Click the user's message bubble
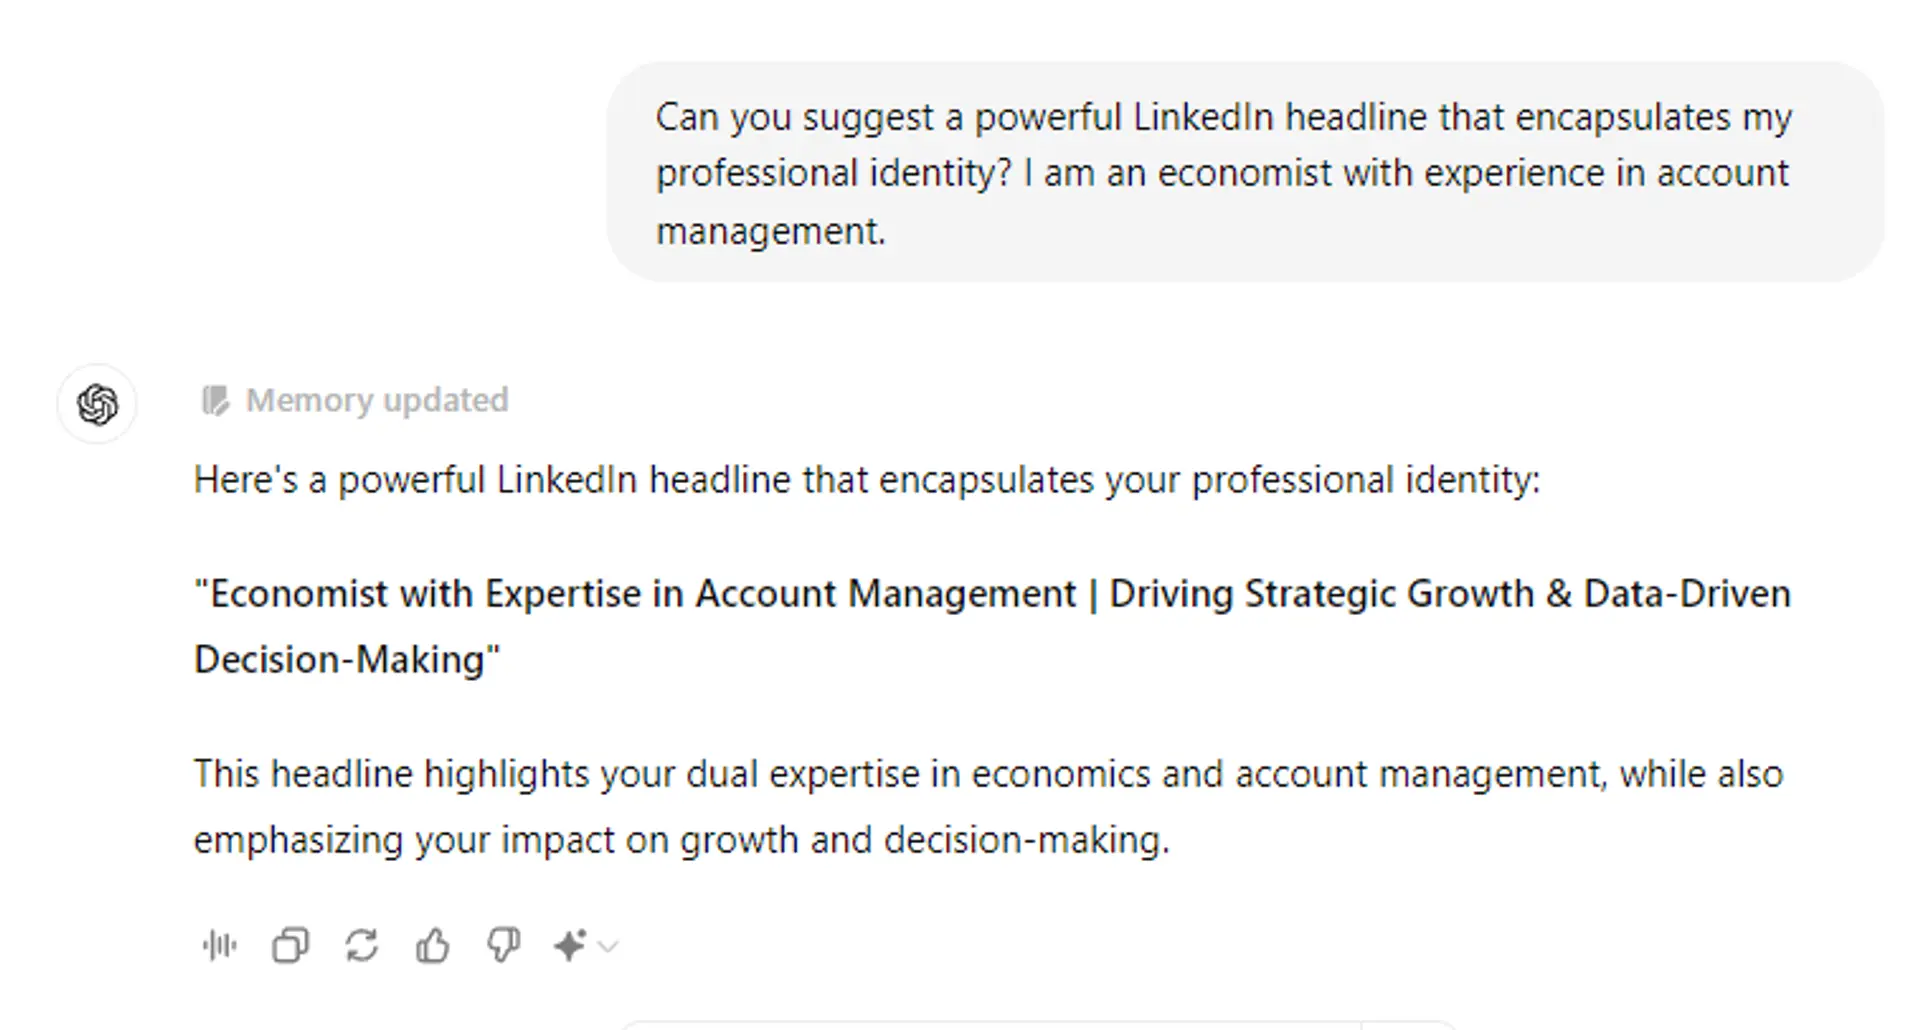The height and width of the screenshot is (1030, 1920). (x=1244, y=172)
